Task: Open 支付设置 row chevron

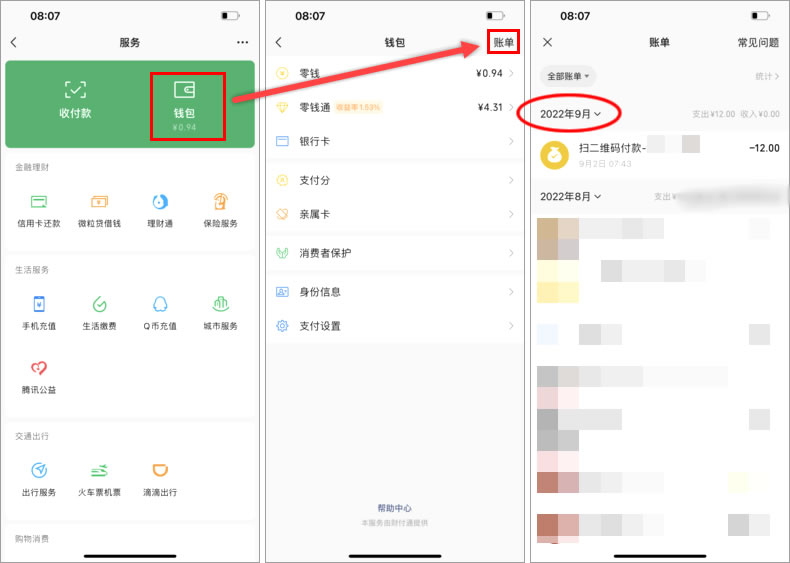Action: coord(511,326)
